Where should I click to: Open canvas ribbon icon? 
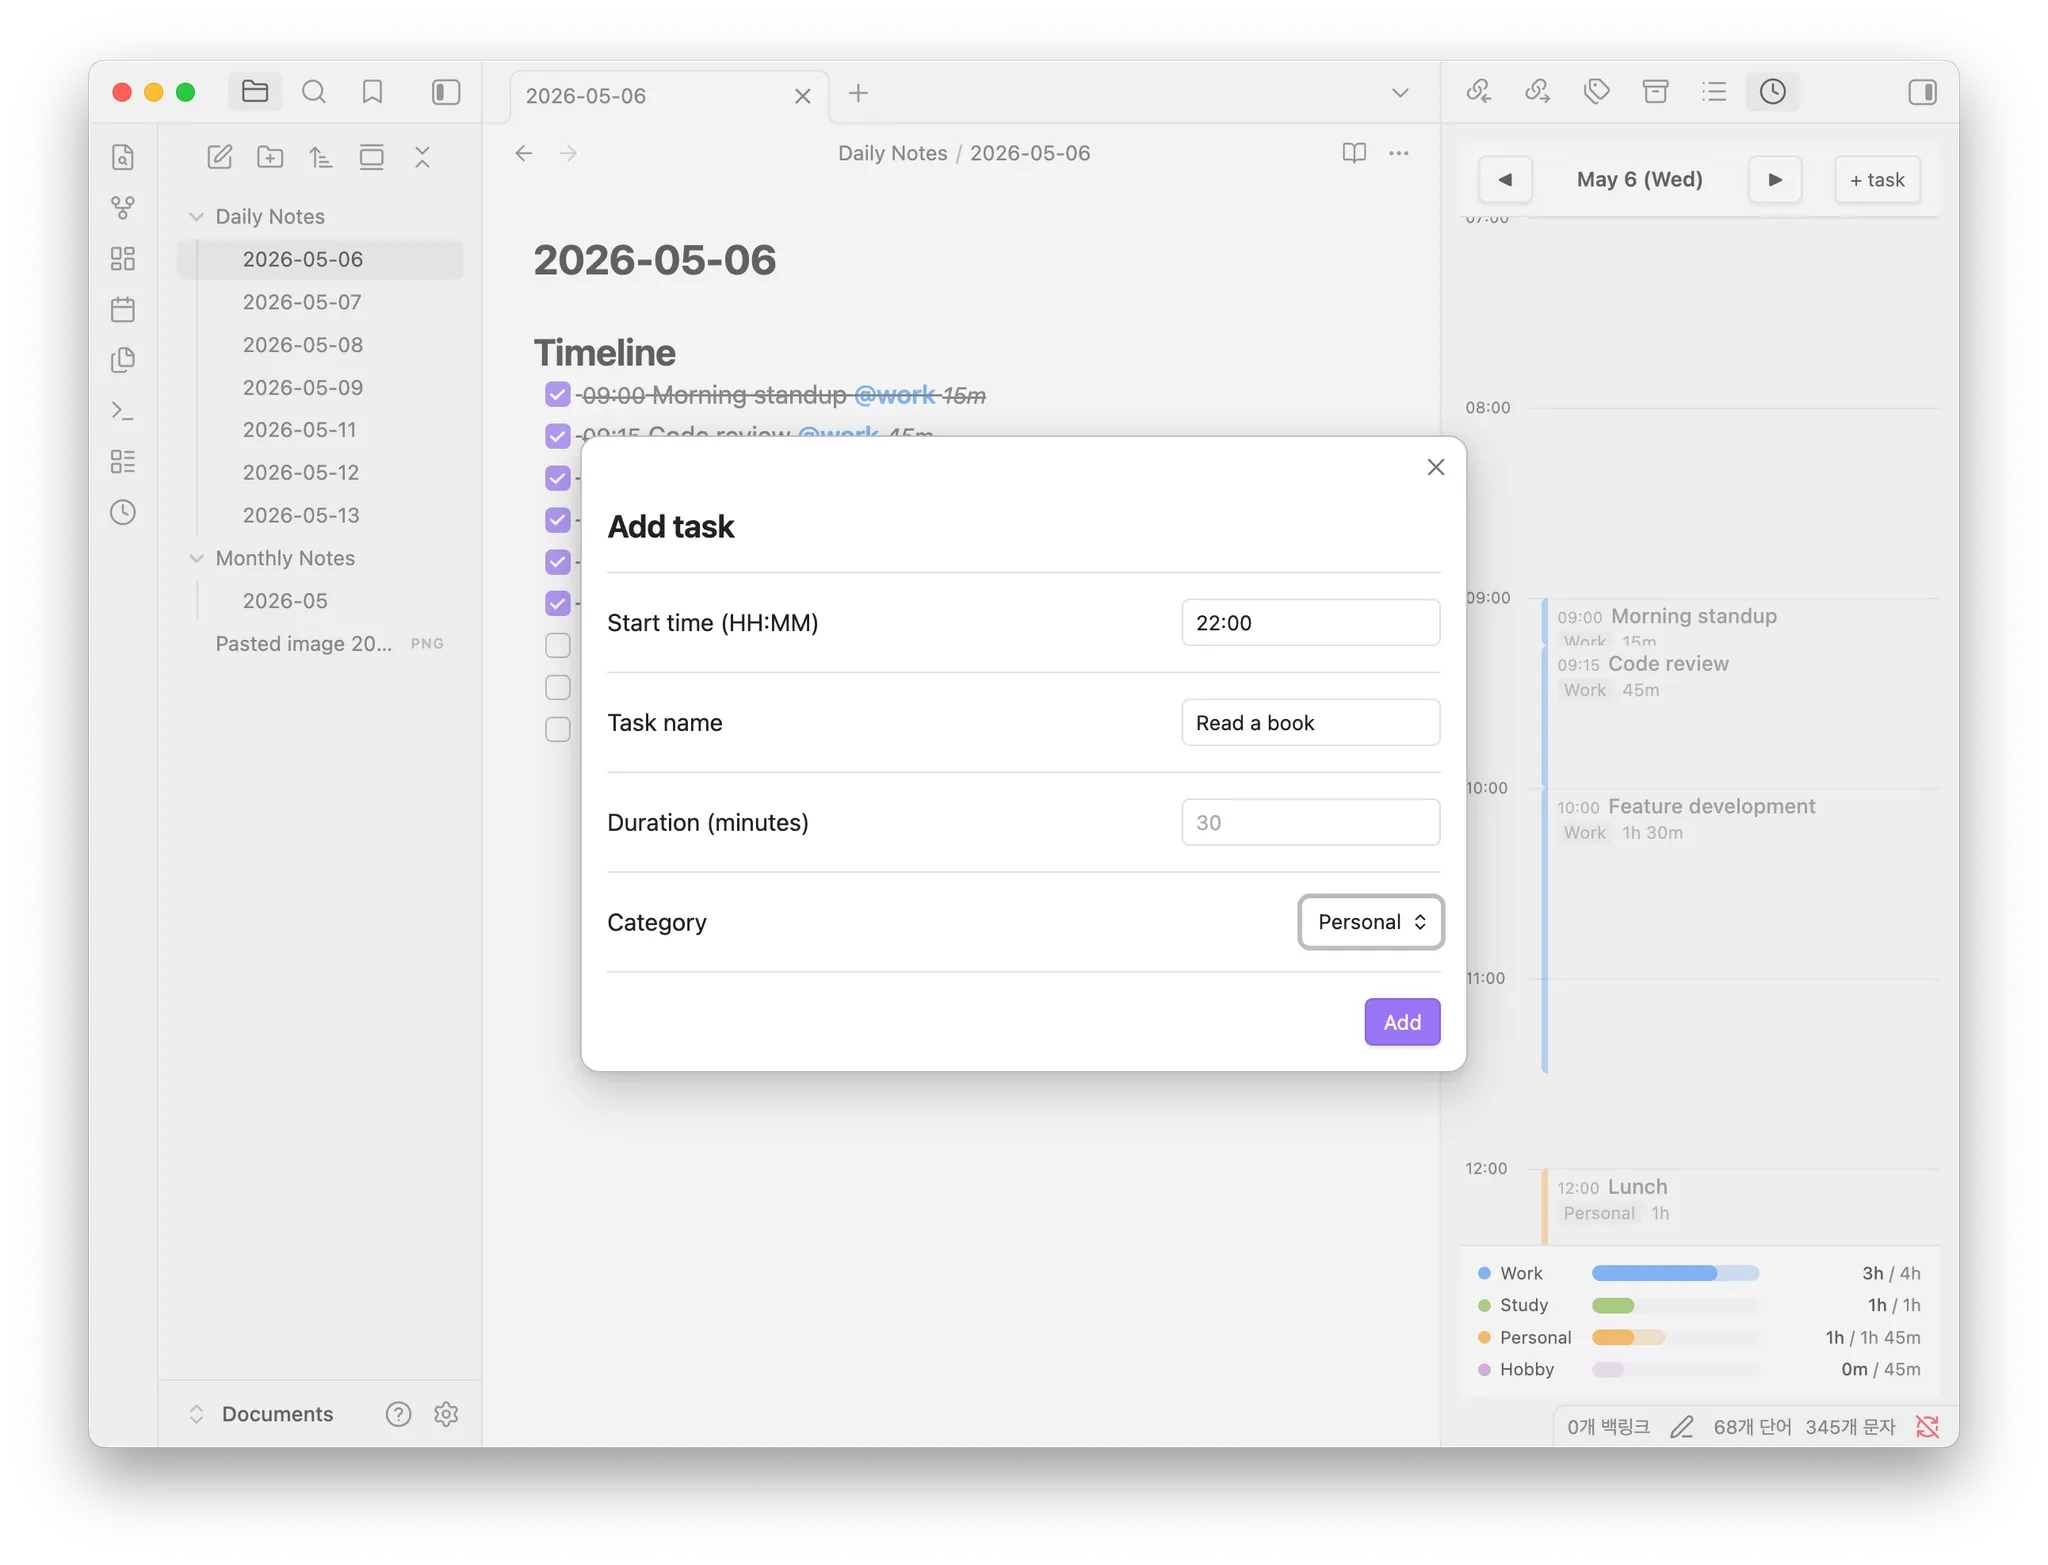123,259
